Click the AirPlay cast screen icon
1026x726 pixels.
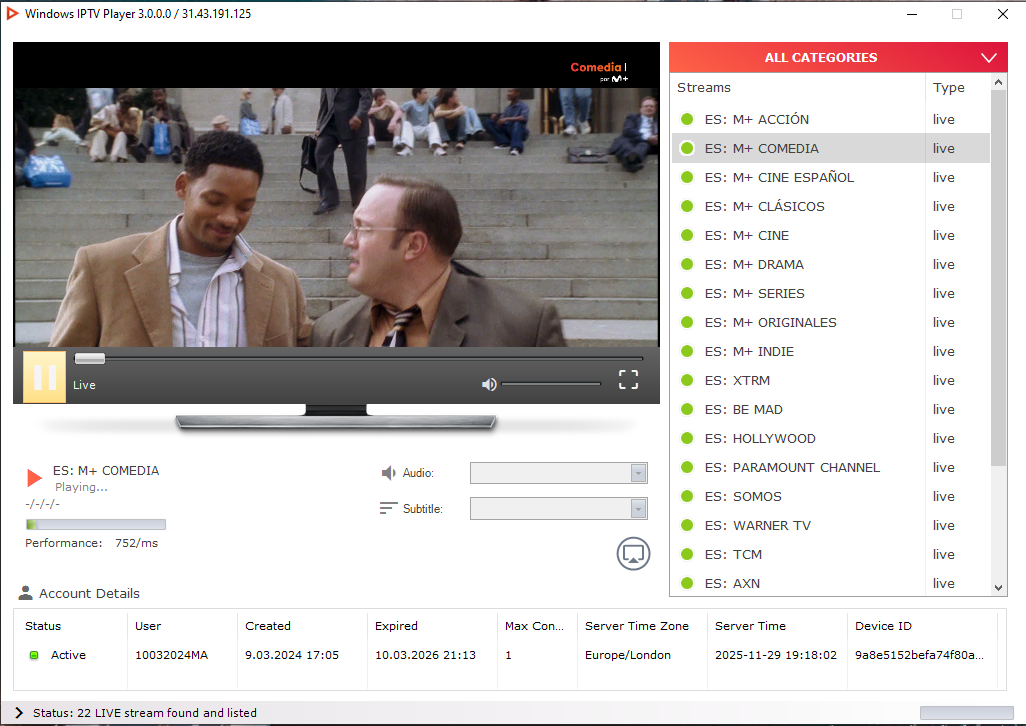point(633,553)
